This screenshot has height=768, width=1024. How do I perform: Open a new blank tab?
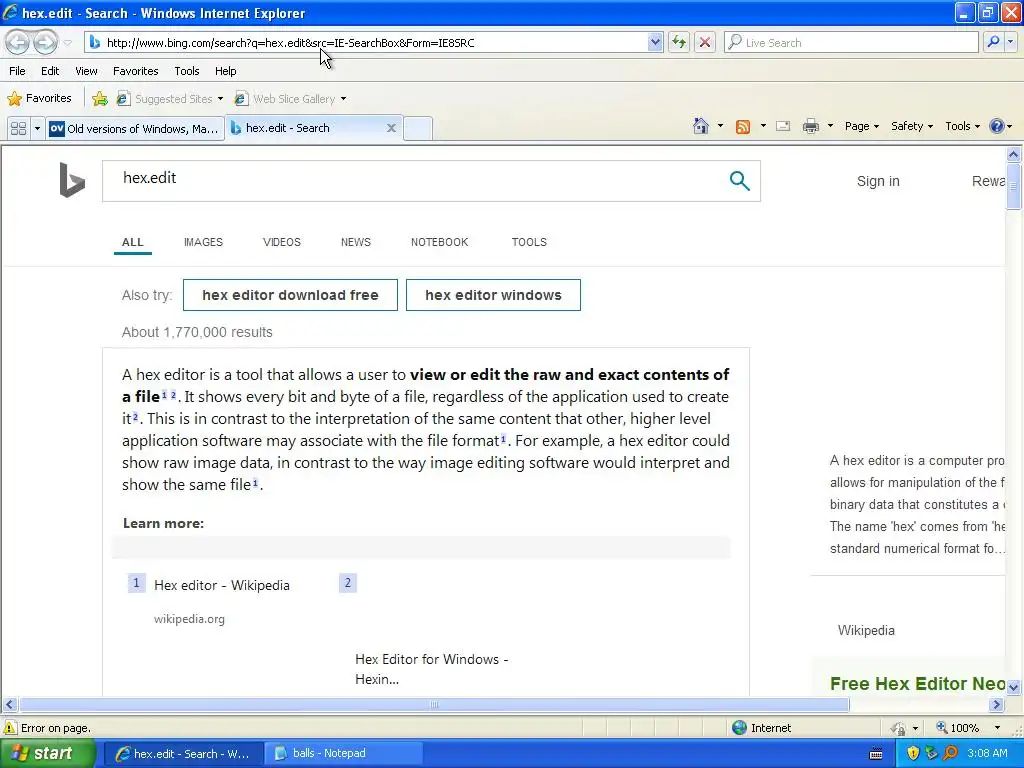[x=418, y=128]
